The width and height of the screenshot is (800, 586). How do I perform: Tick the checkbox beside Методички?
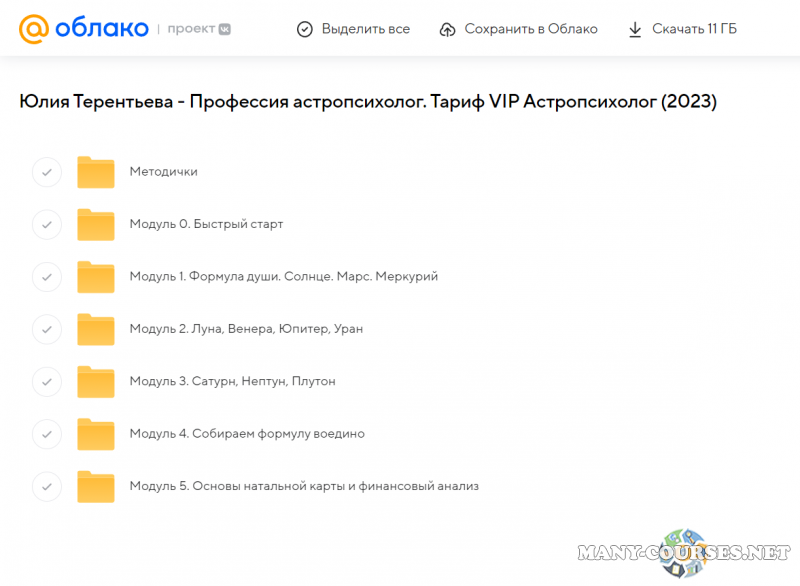pyautogui.click(x=47, y=172)
